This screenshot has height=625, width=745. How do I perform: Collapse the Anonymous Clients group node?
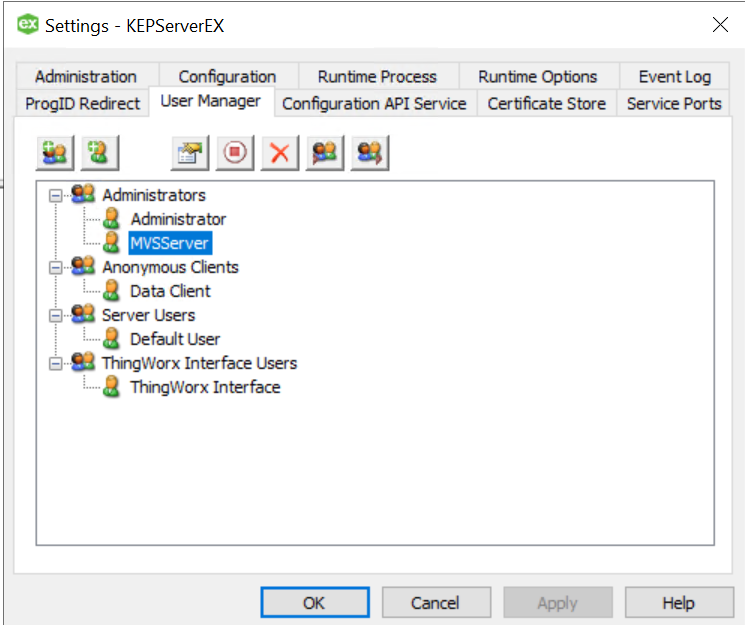click(x=56, y=268)
